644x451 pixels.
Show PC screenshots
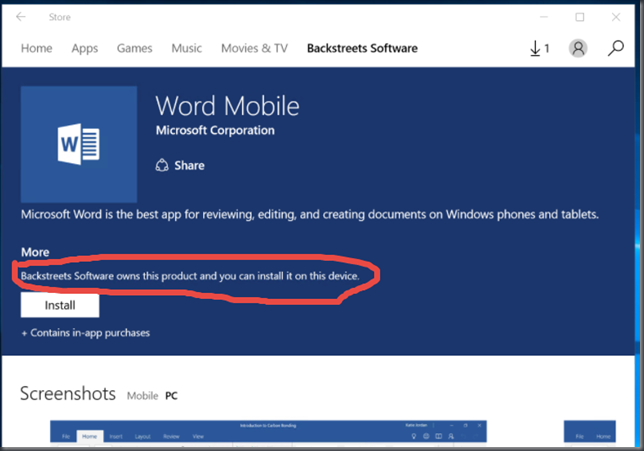[171, 396]
